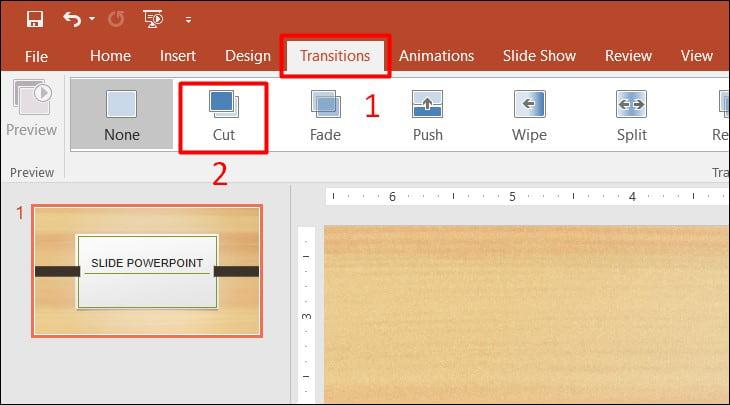Start slide show from beginning icon
The image size is (730, 405).
tap(153, 19)
